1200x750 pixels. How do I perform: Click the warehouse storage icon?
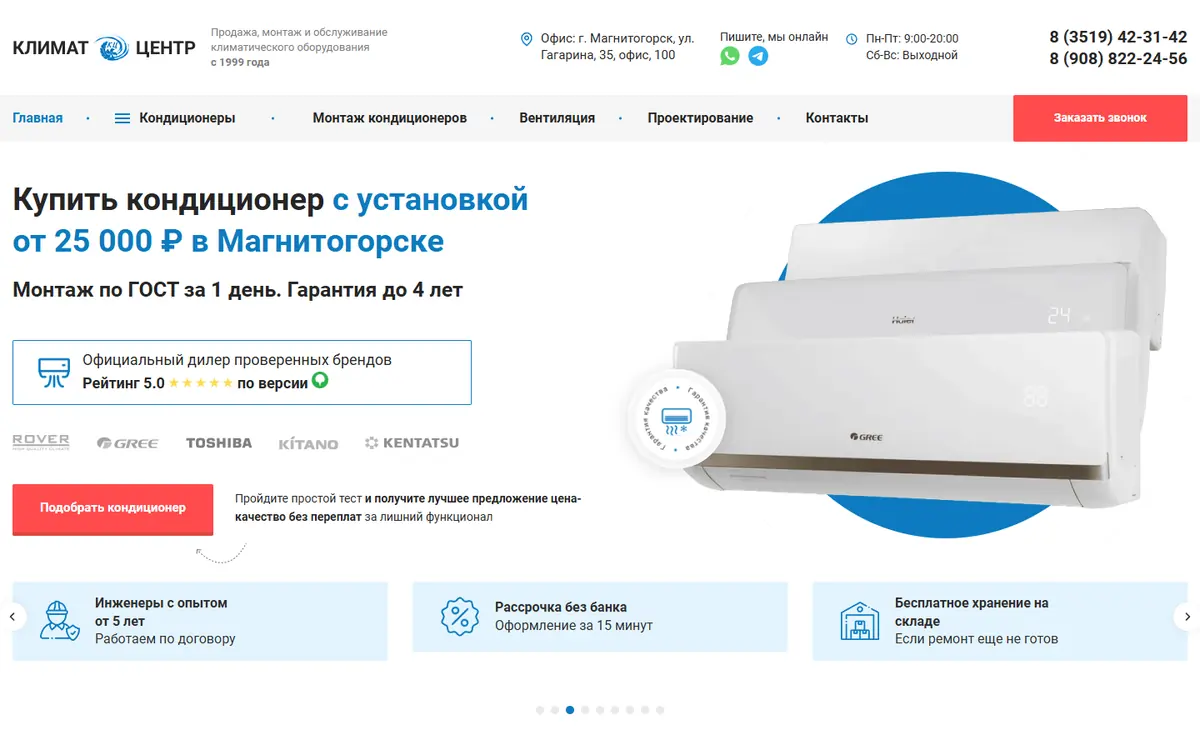[859, 621]
